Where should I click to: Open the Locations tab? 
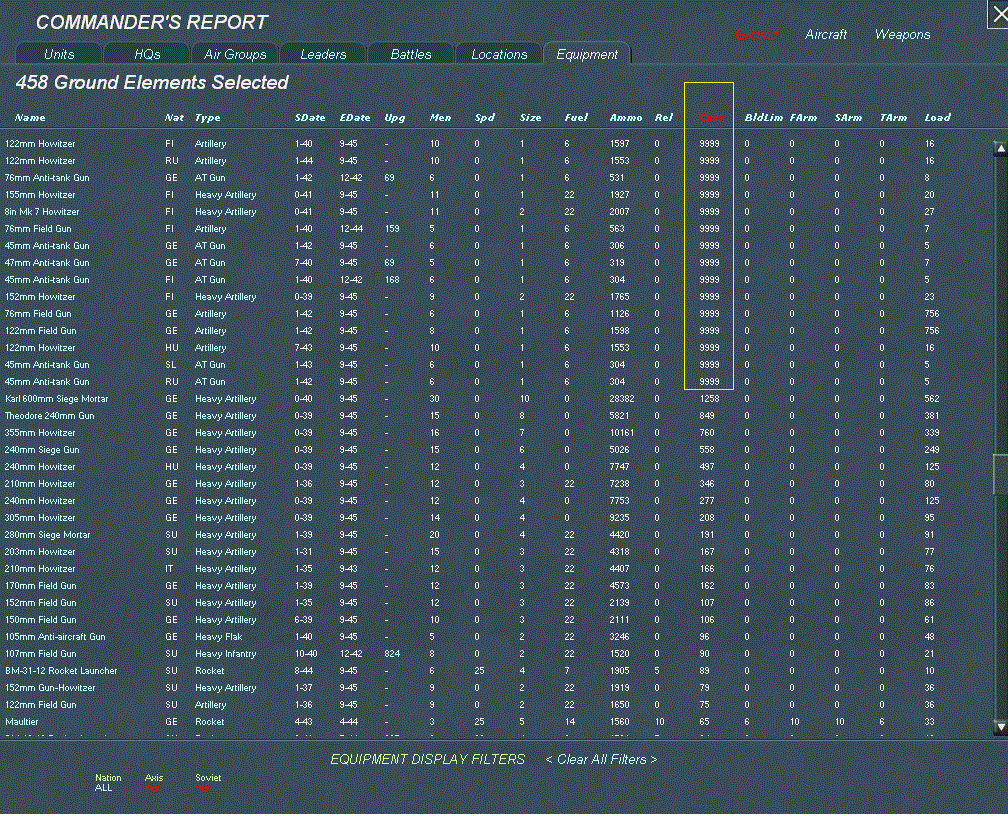click(x=500, y=54)
